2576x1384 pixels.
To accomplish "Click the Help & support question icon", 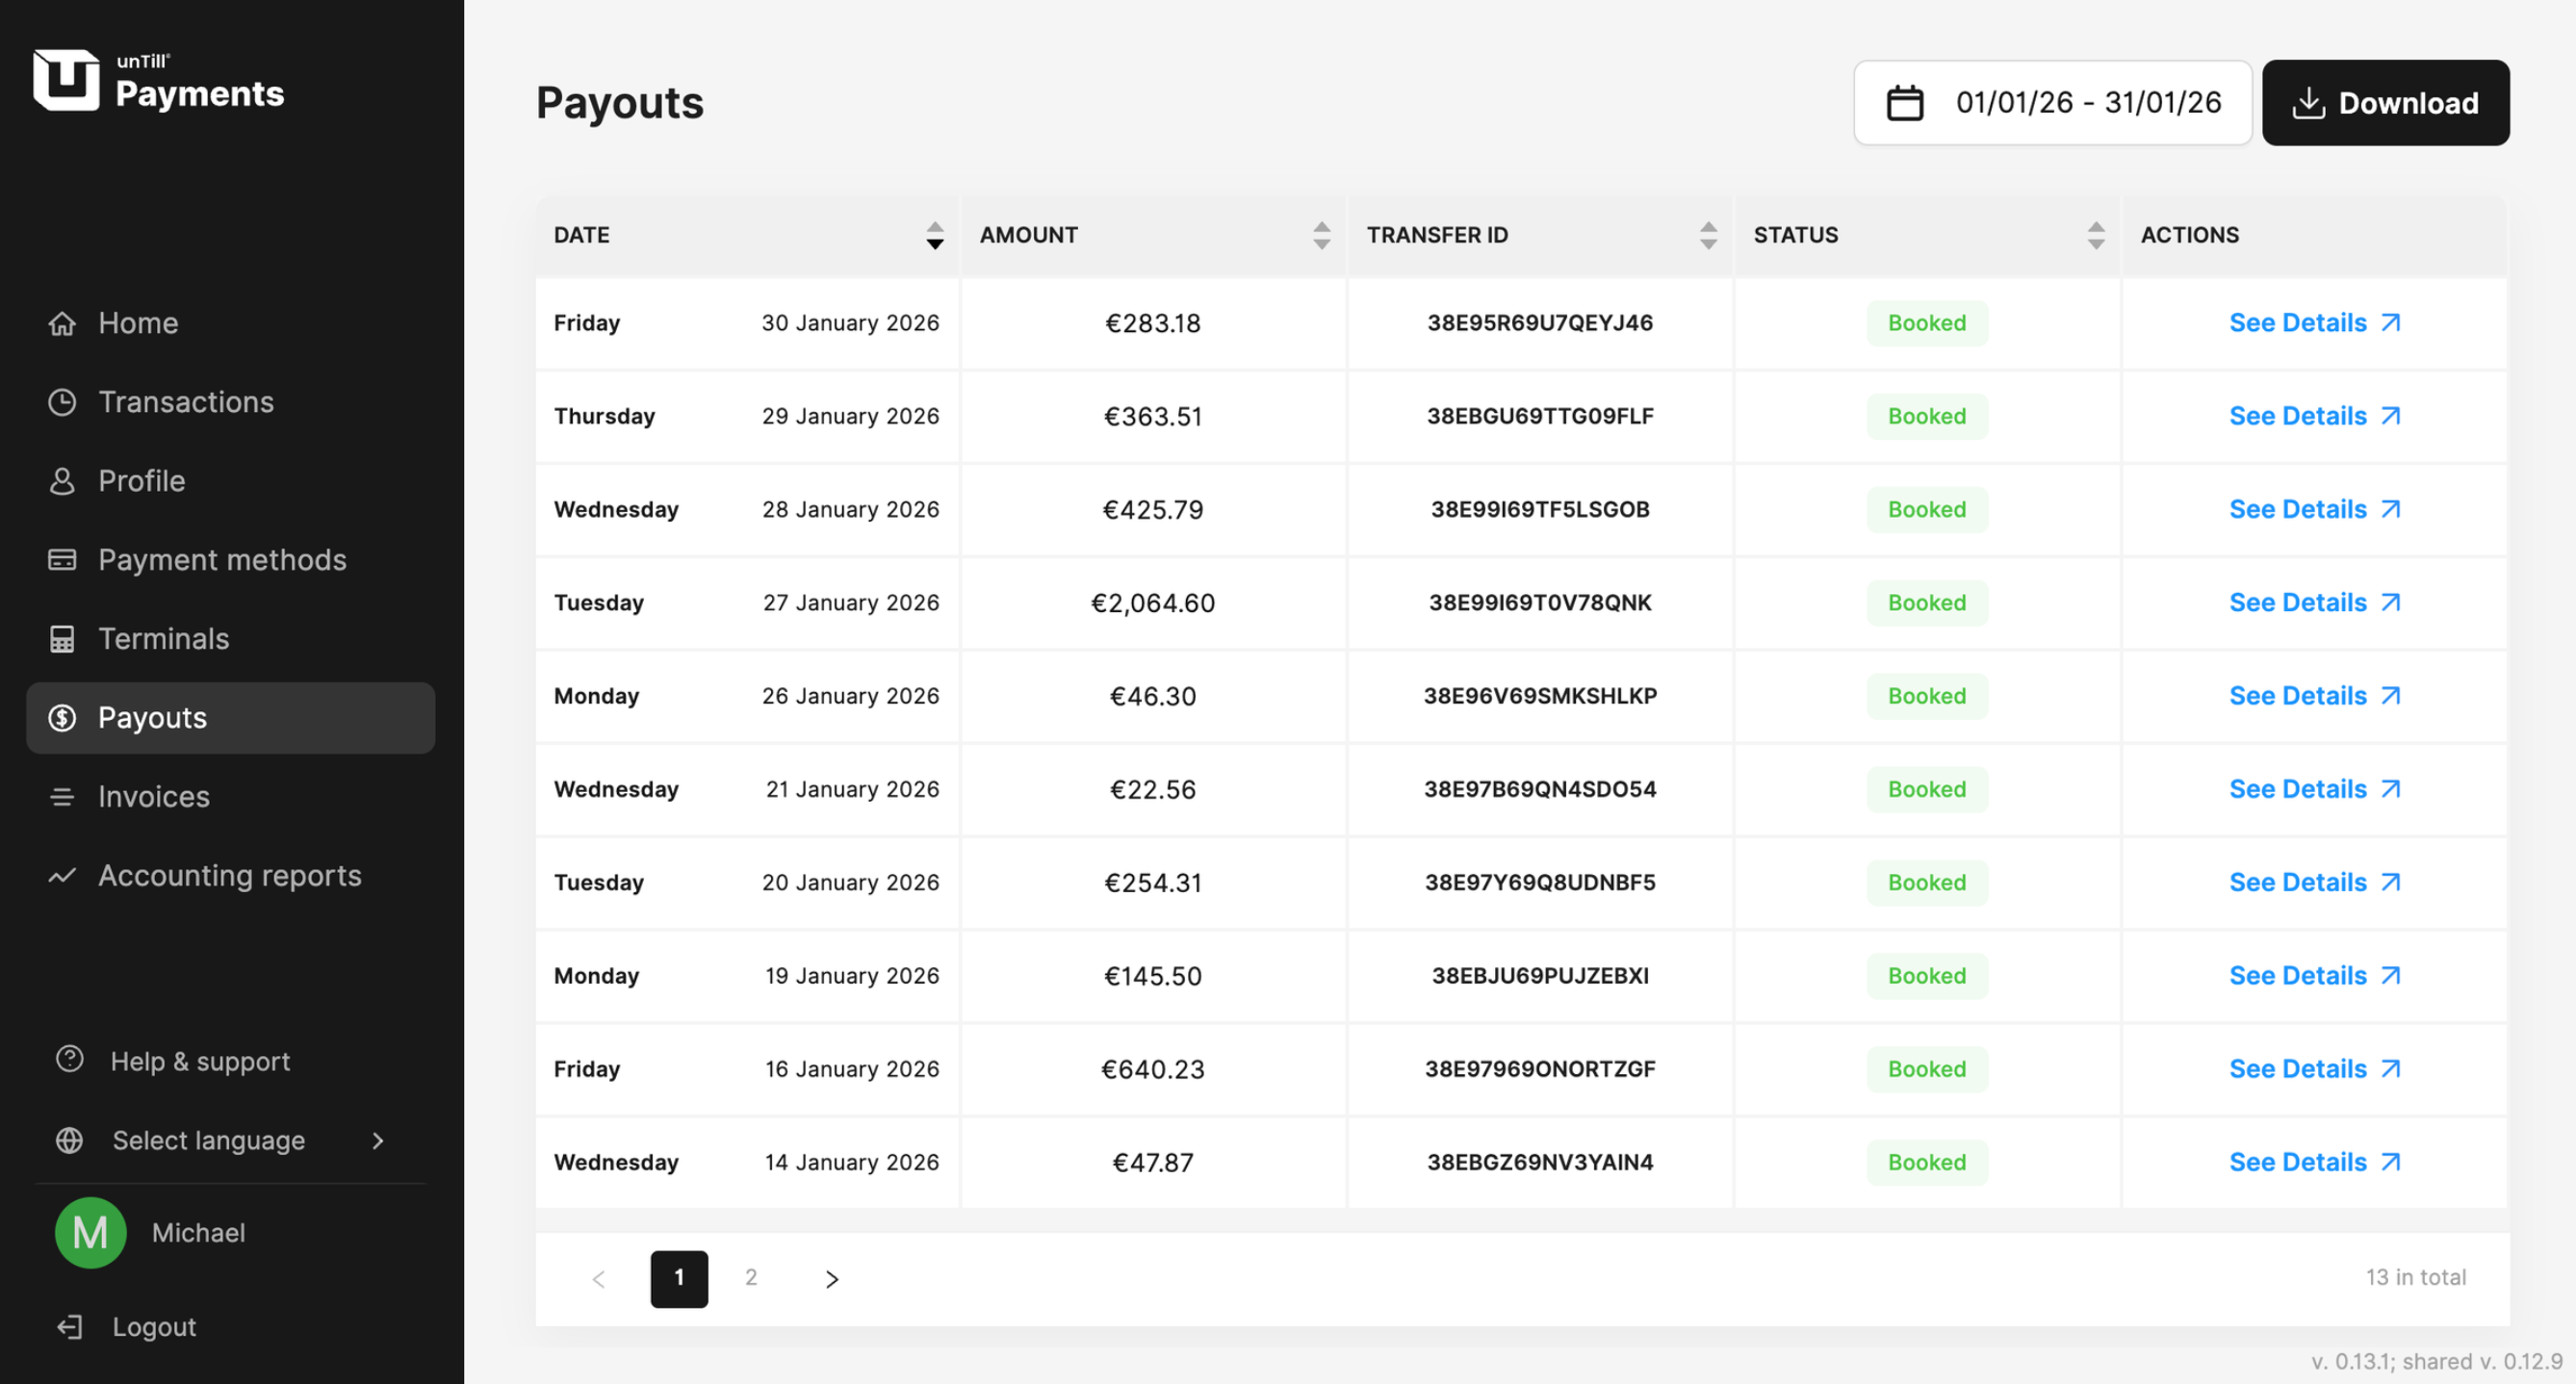I will point(70,1059).
